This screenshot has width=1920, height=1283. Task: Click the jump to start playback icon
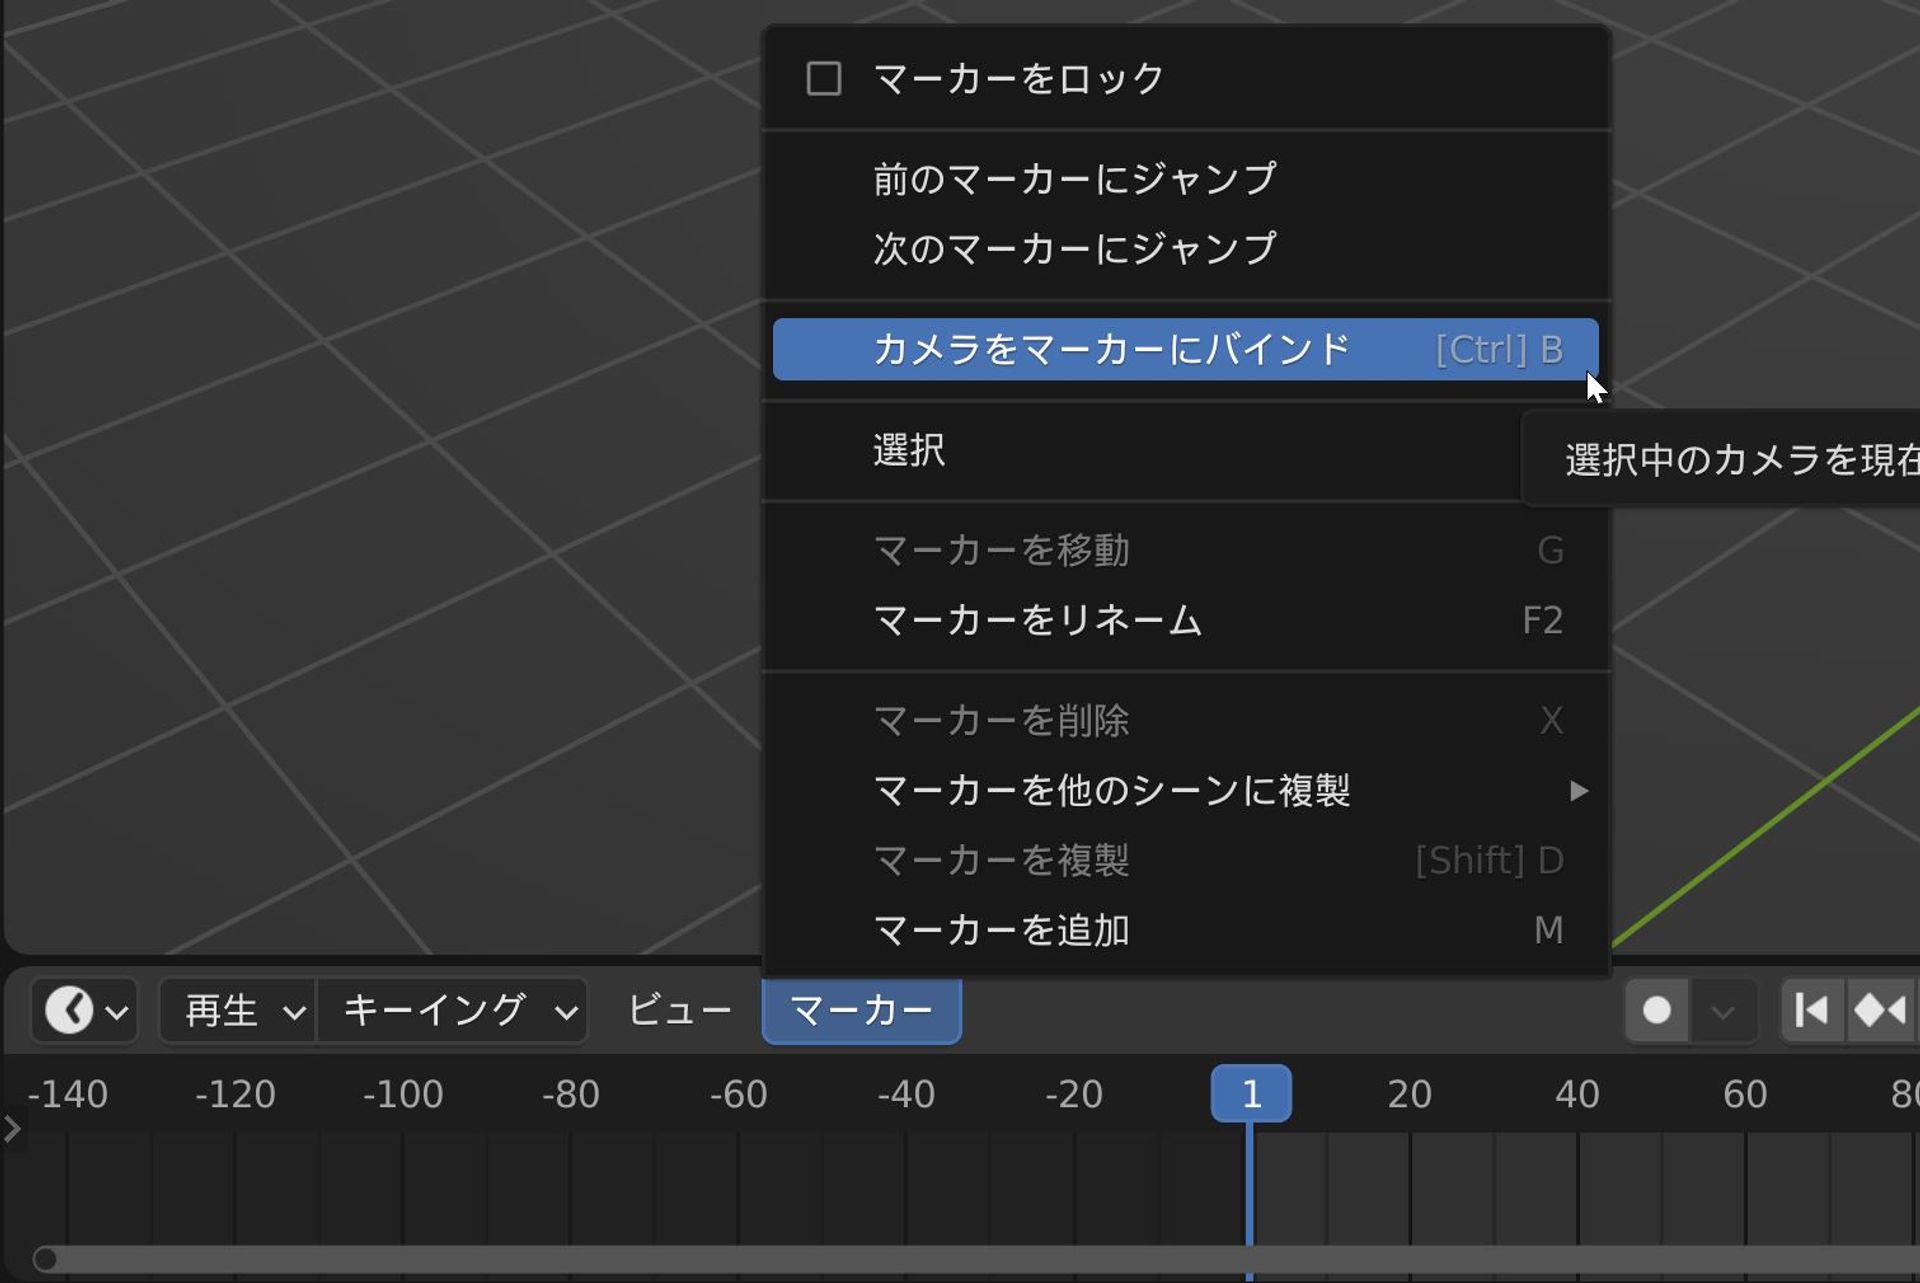pos(1810,1010)
